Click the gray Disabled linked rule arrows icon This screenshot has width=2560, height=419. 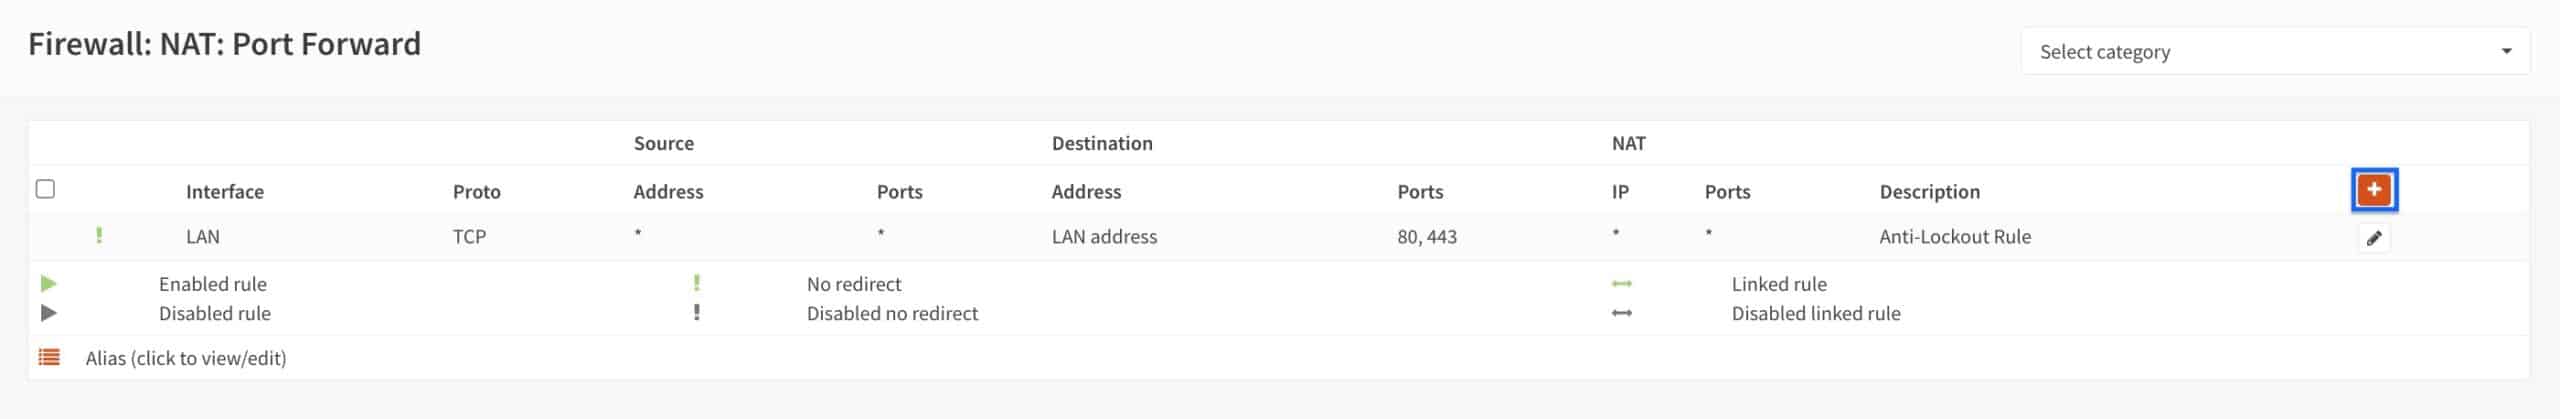1622,313
